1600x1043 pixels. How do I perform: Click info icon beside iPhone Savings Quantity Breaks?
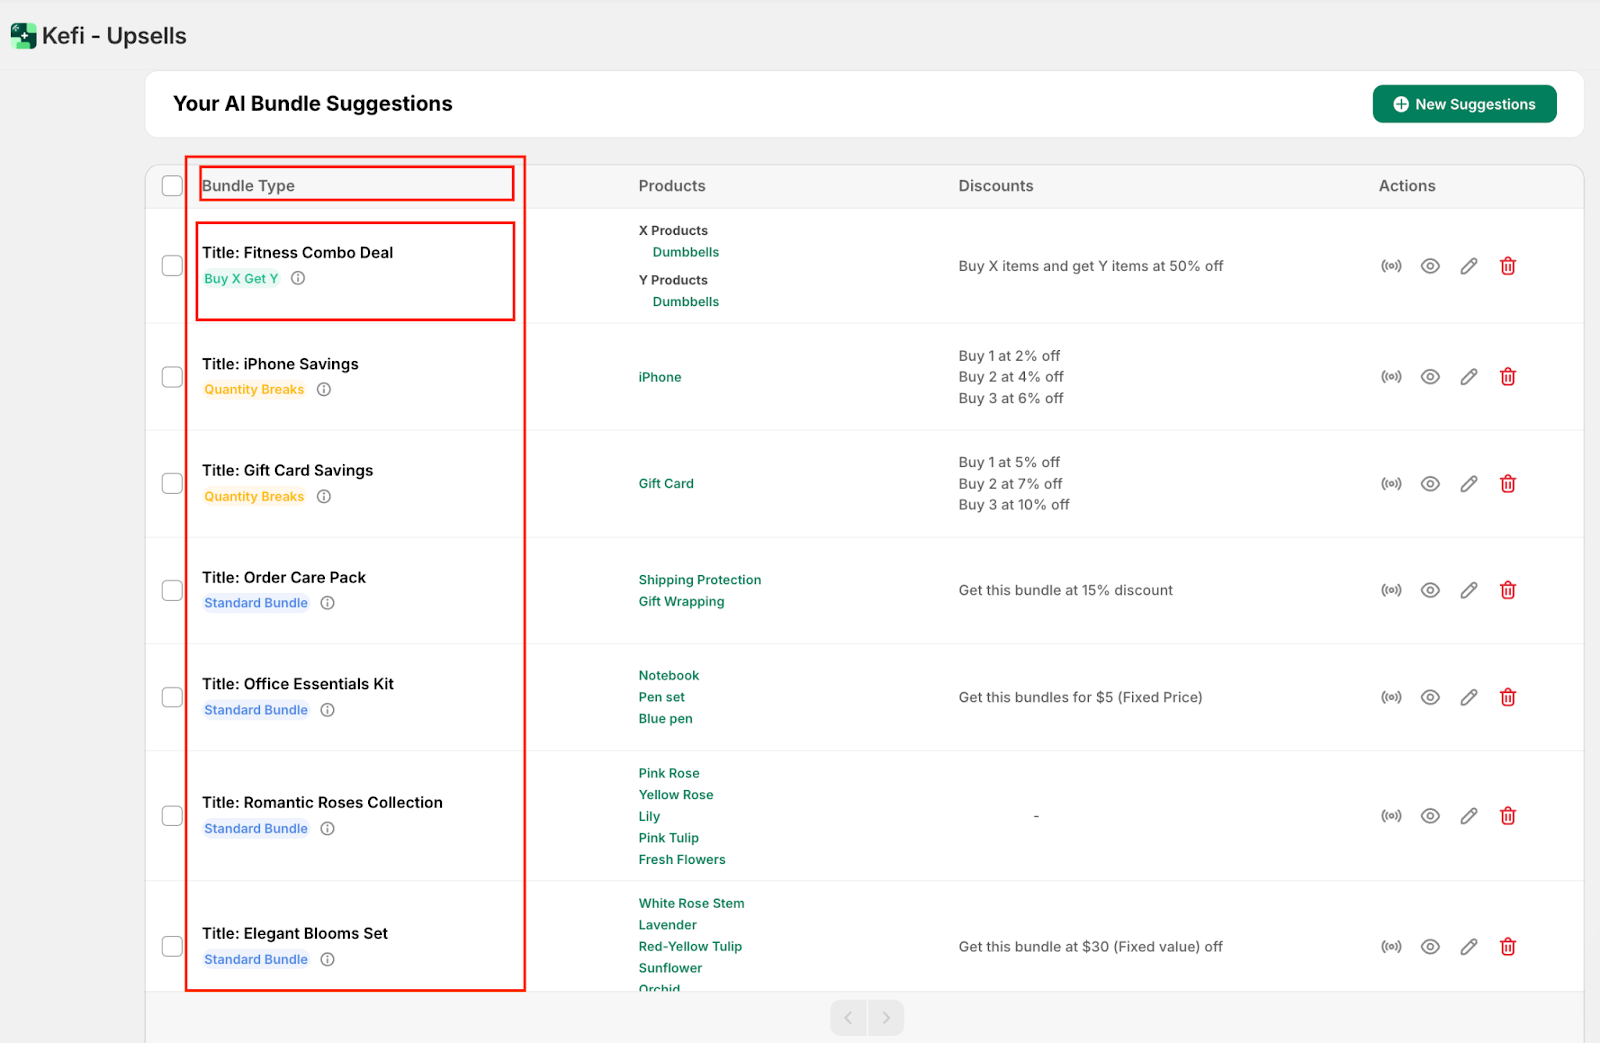324,390
